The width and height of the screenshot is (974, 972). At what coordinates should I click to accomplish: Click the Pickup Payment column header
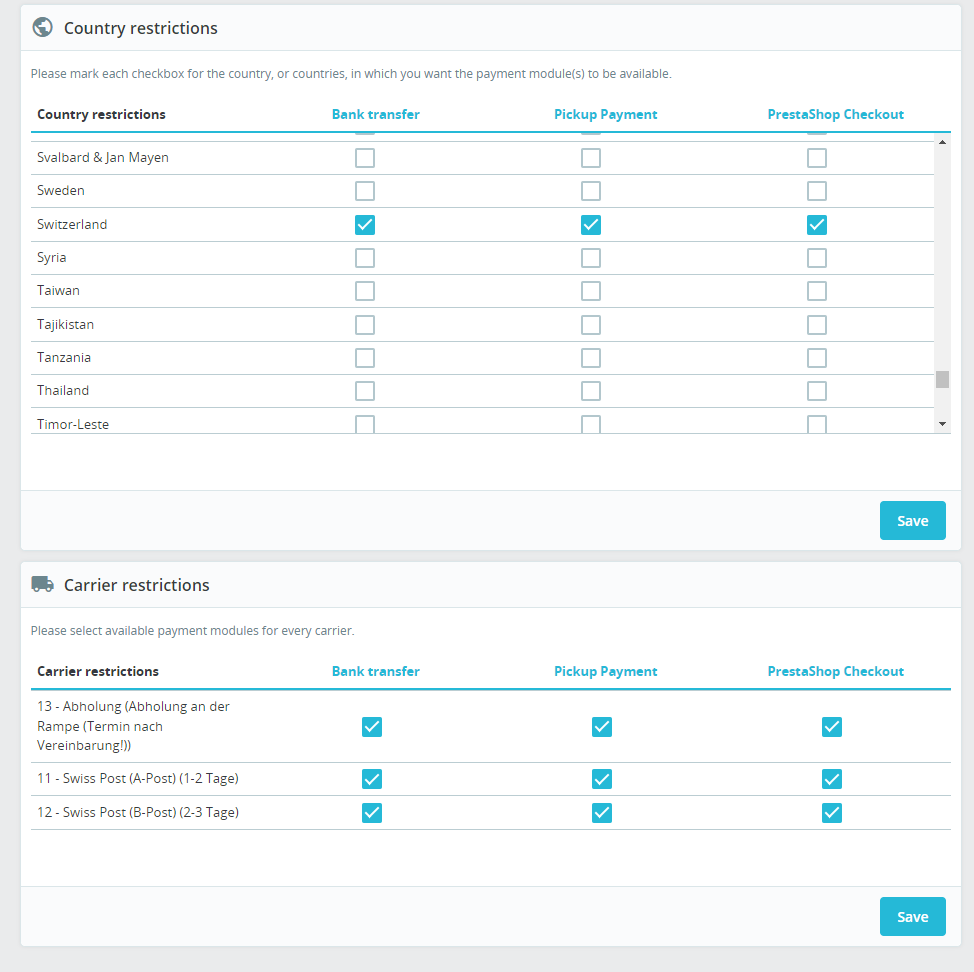(x=605, y=114)
